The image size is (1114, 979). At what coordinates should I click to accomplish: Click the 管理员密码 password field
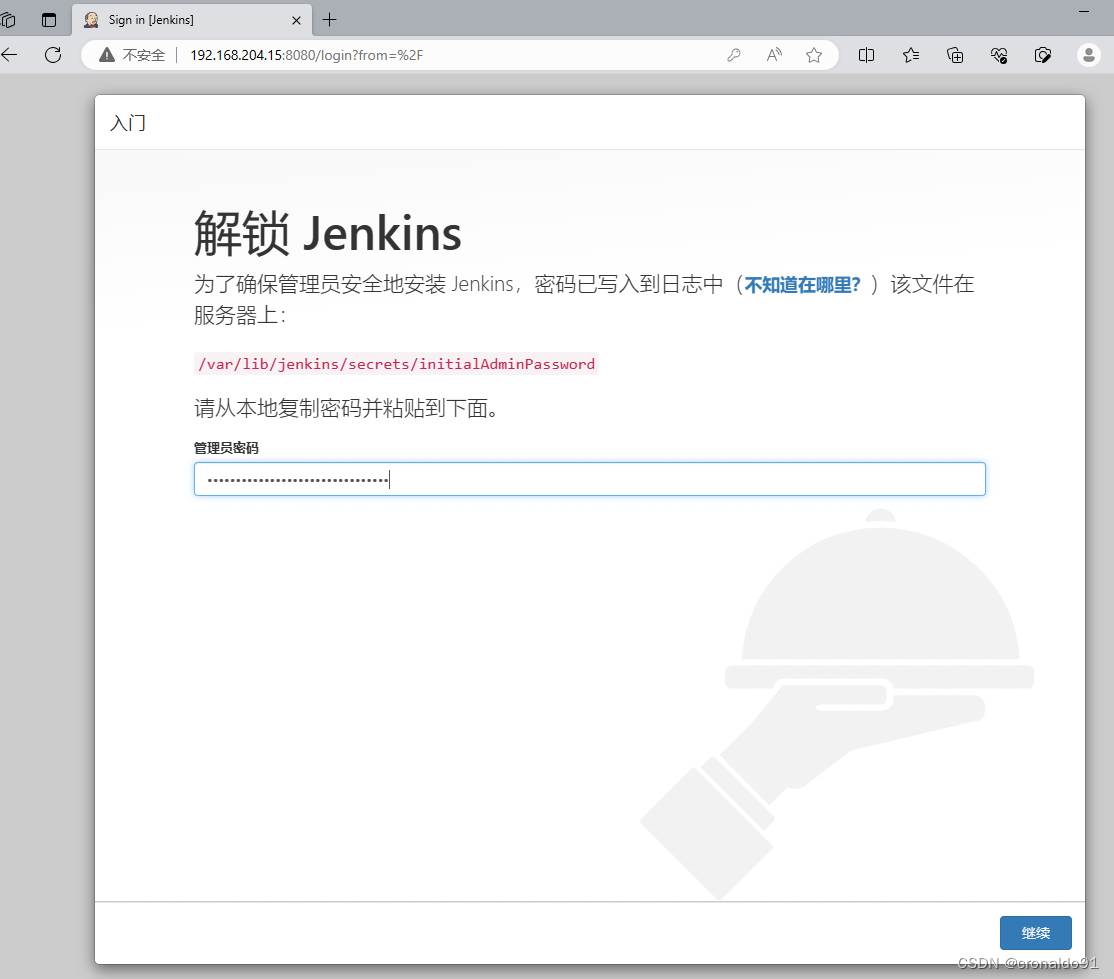click(590, 479)
